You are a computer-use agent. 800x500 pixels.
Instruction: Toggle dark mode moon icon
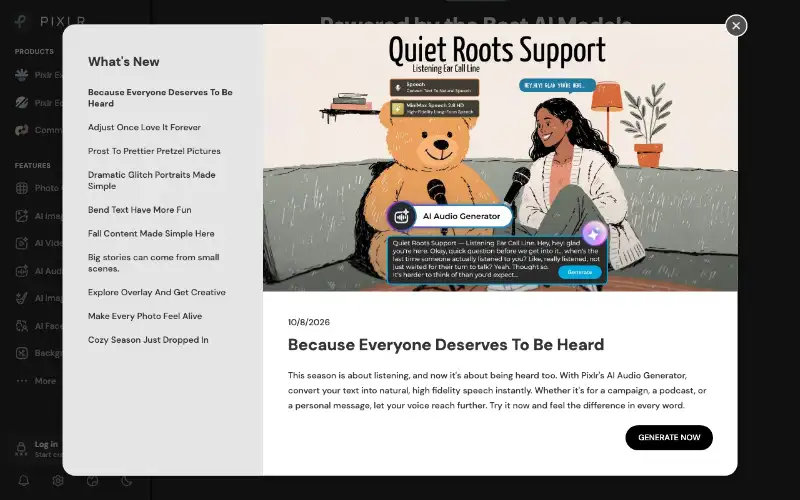(x=127, y=481)
